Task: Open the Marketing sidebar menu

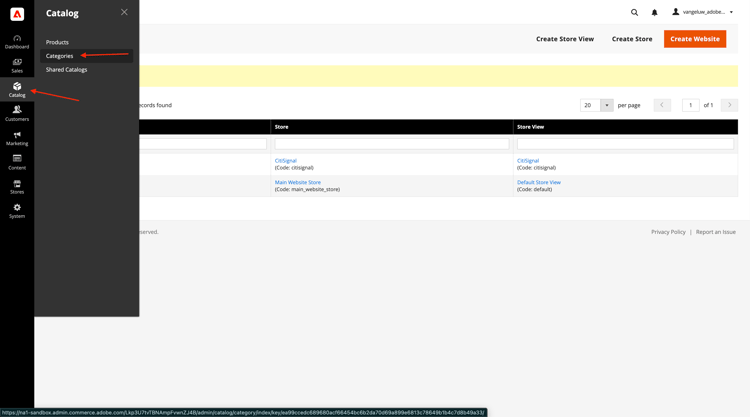Action: coord(17,139)
